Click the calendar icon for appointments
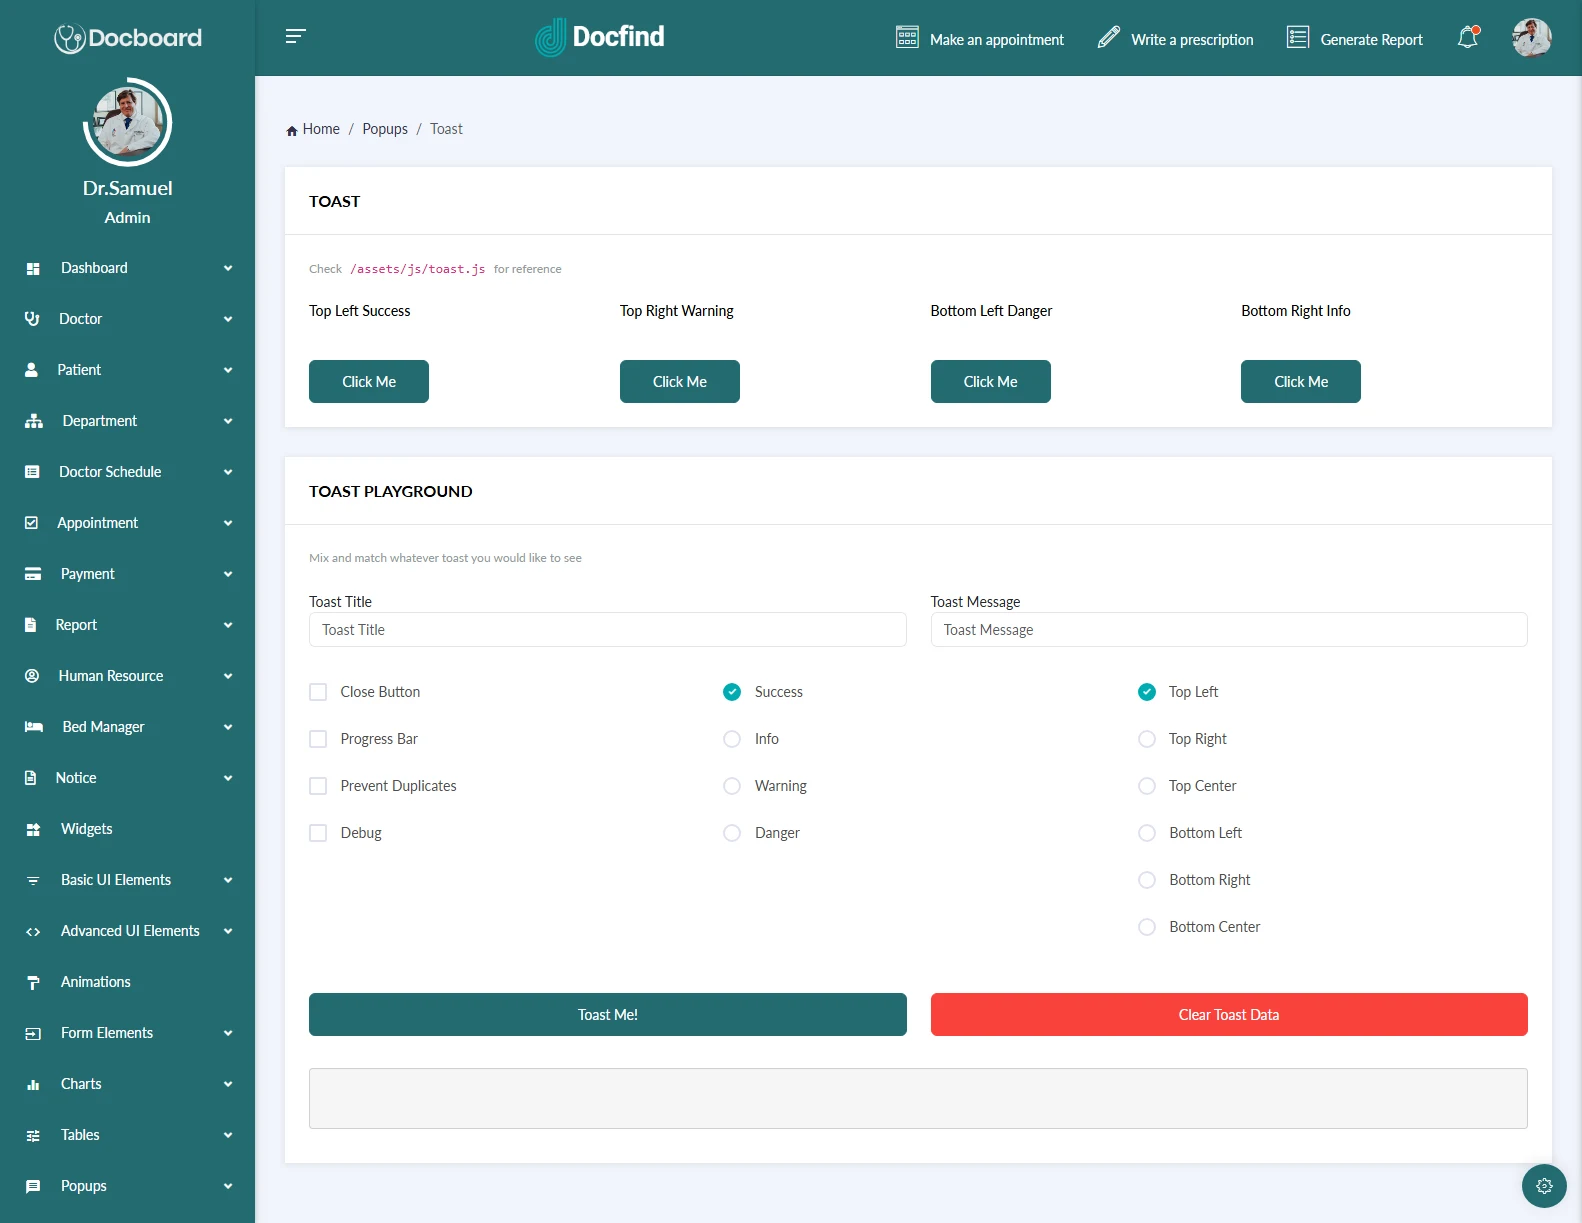 click(x=907, y=38)
